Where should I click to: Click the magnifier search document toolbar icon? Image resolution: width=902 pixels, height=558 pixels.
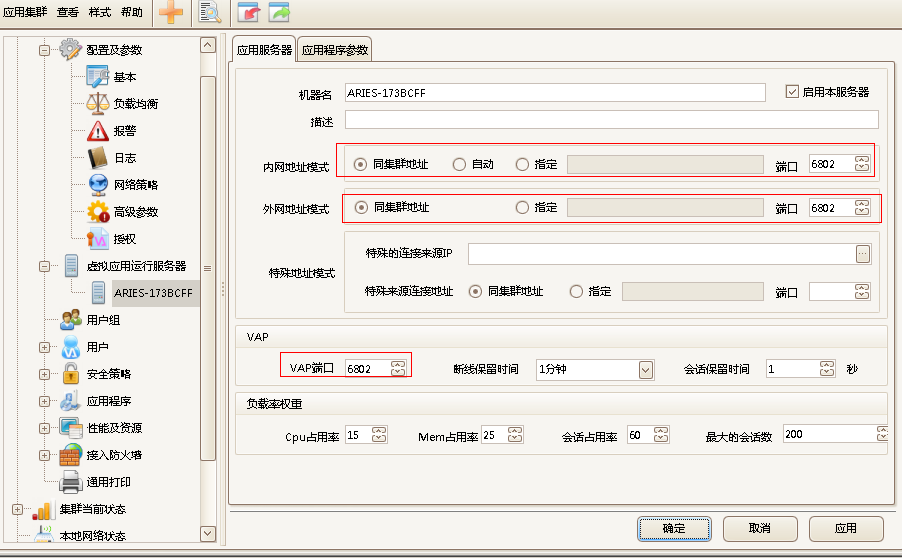click(x=210, y=12)
